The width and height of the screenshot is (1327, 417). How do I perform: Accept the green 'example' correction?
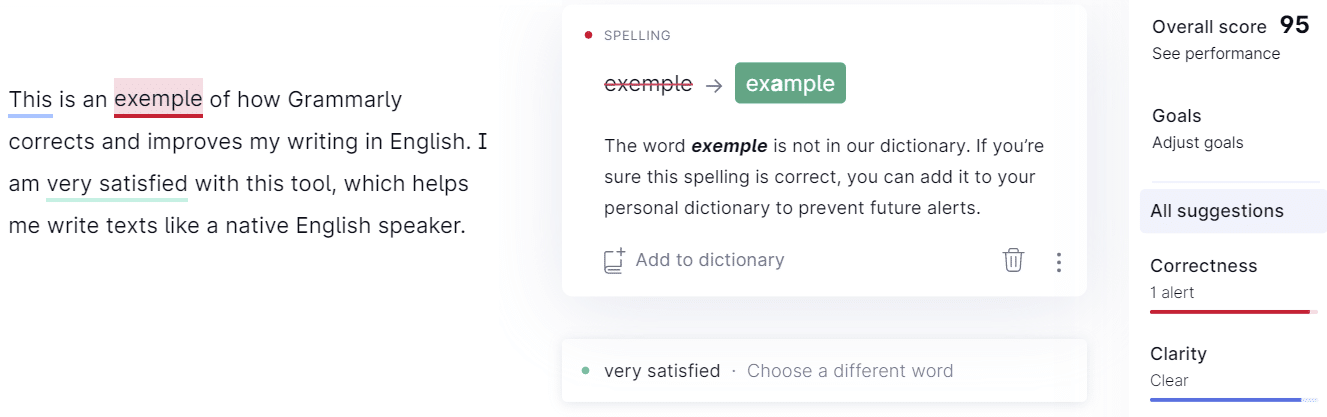(790, 83)
